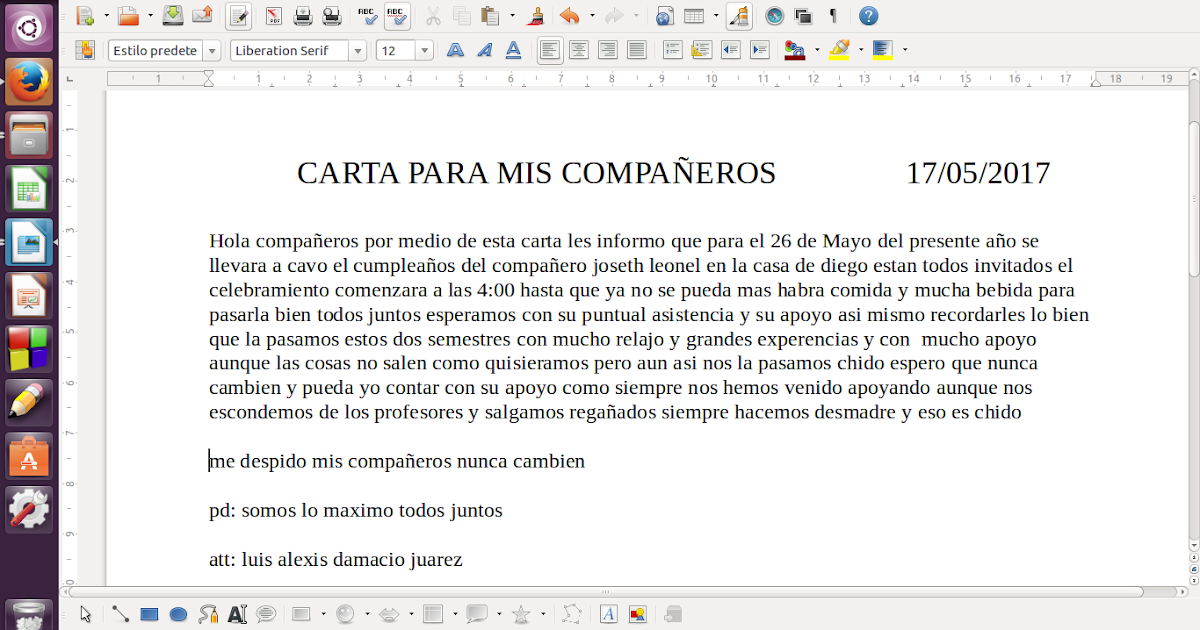Expand the Paste options arrow
This screenshot has height=630, width=1200.
(x=512, y=16)
